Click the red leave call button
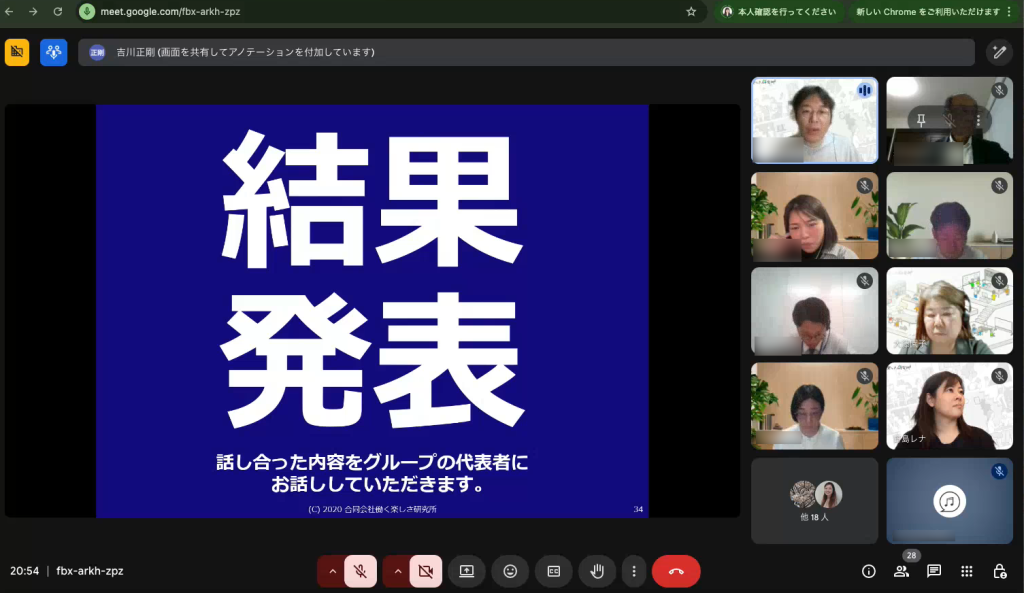Viewport: 1024px width, 593px height. pyautogui.click(x=676, y=571)
